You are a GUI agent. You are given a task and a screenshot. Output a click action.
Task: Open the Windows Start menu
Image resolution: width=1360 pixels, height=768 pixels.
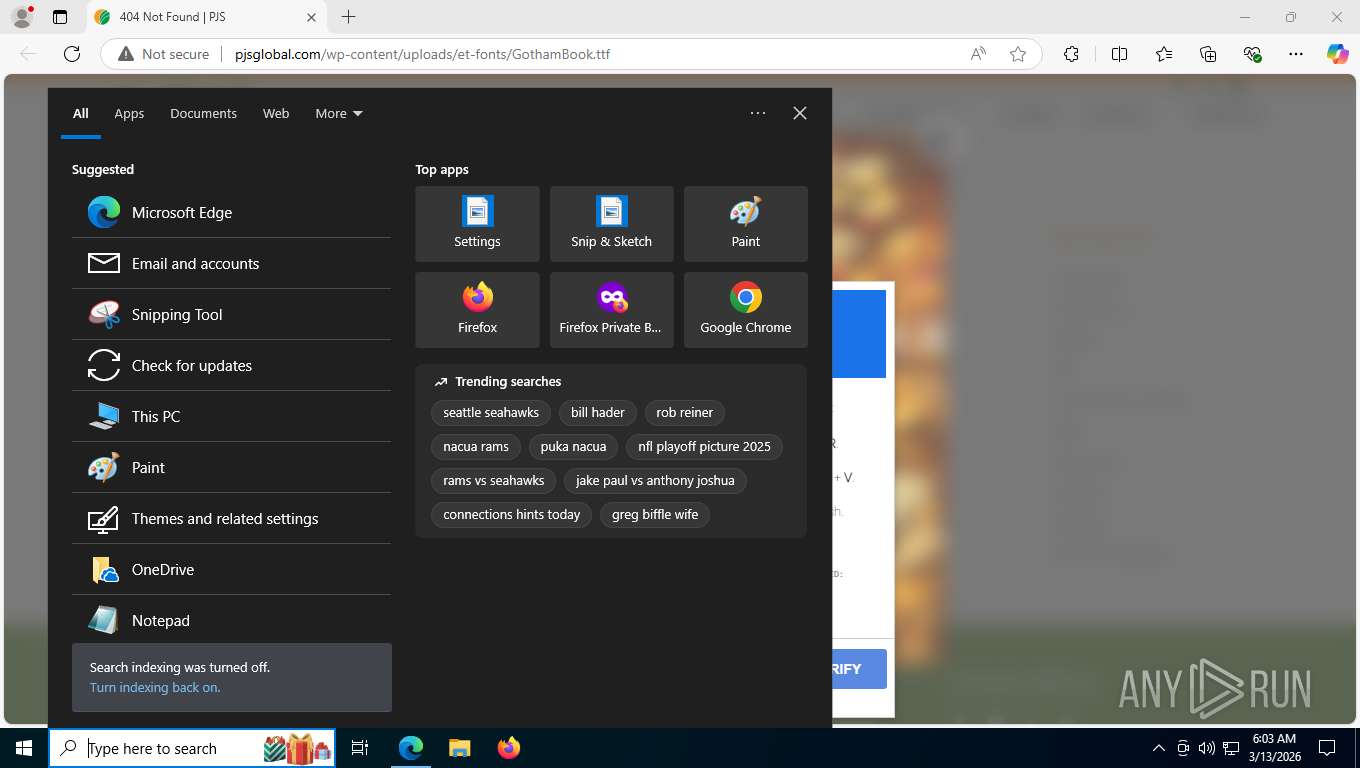[24, 748]
